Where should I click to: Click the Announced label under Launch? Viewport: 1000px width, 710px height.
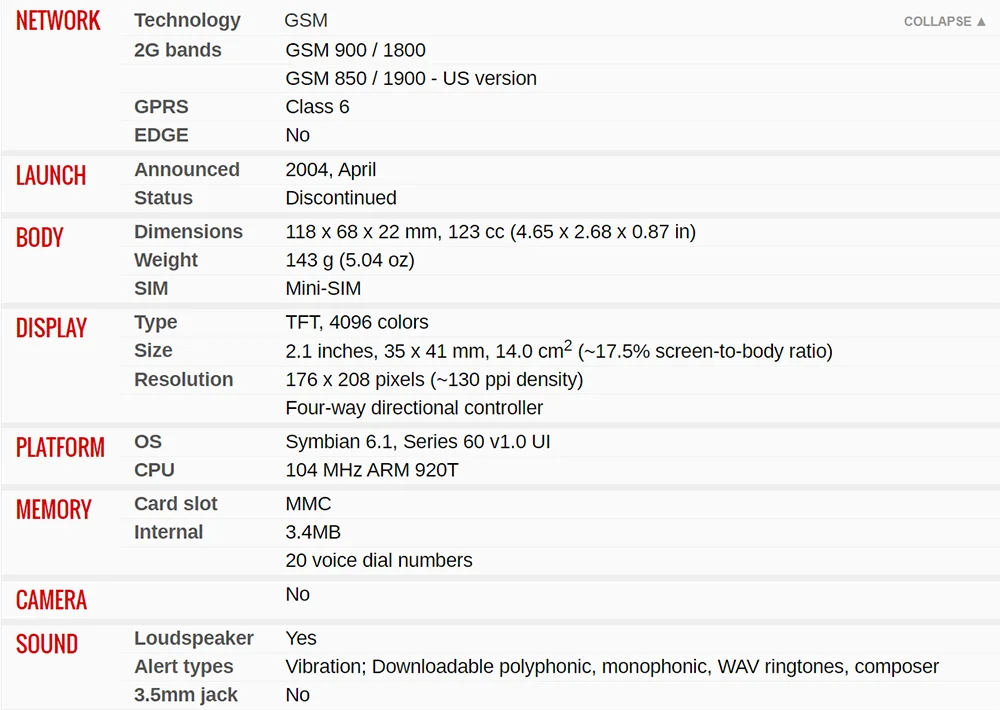[187, 170]
